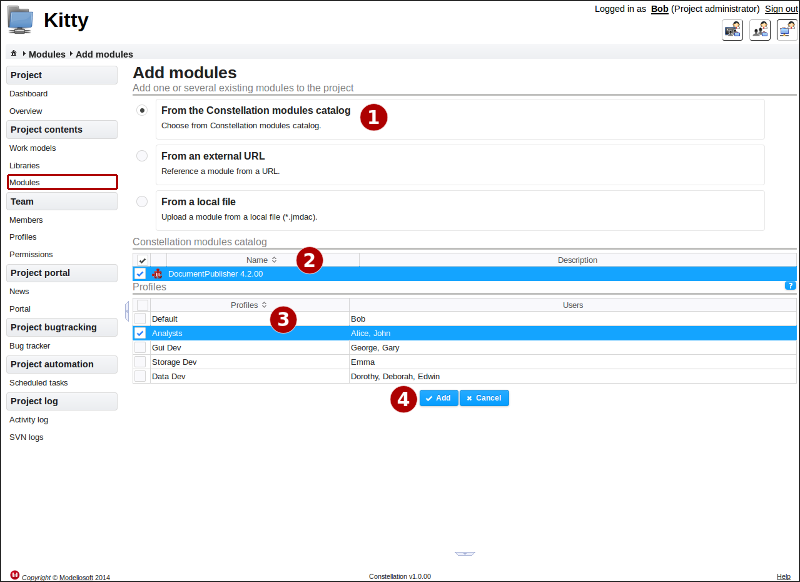The height and width of the screenshot is (582, 800).
Task: Click the 'Emma' users cell
Action: tap(573, 362)
